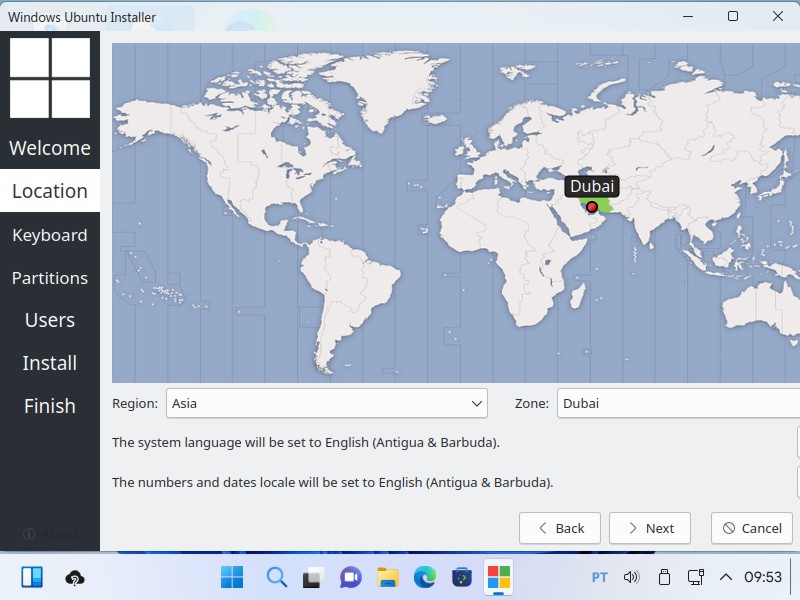The image size is (800, 600).
Task: Click the PT keyboard language indicator
Action: click(599, 578)
